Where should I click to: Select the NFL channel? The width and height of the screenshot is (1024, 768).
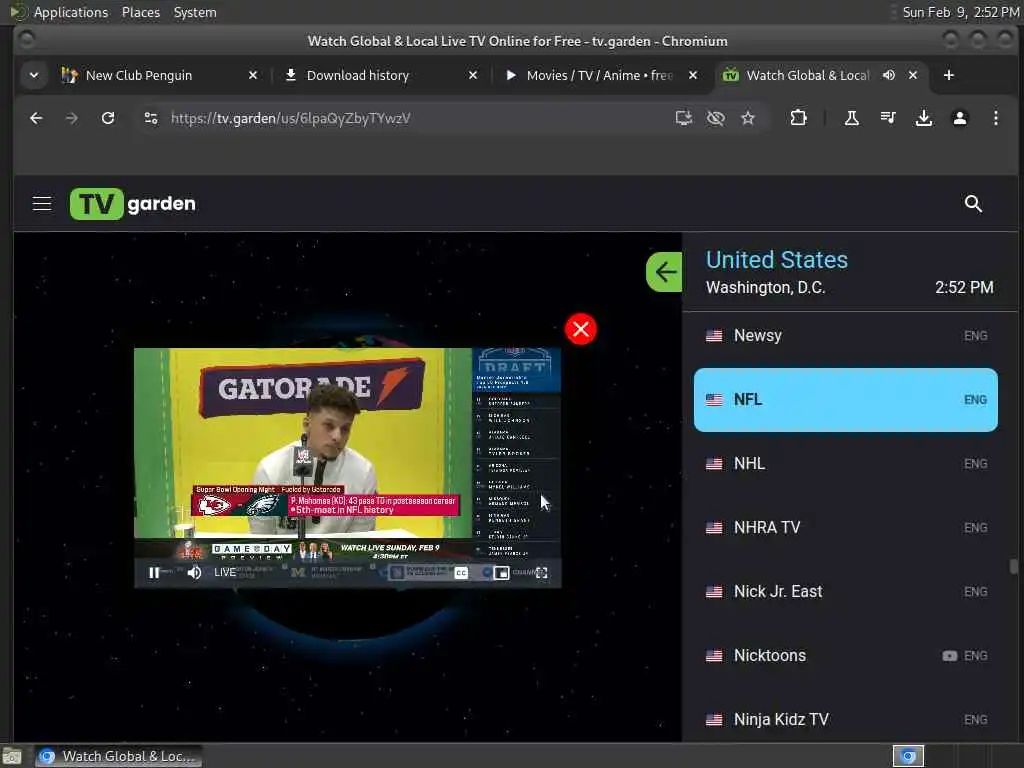846,400
